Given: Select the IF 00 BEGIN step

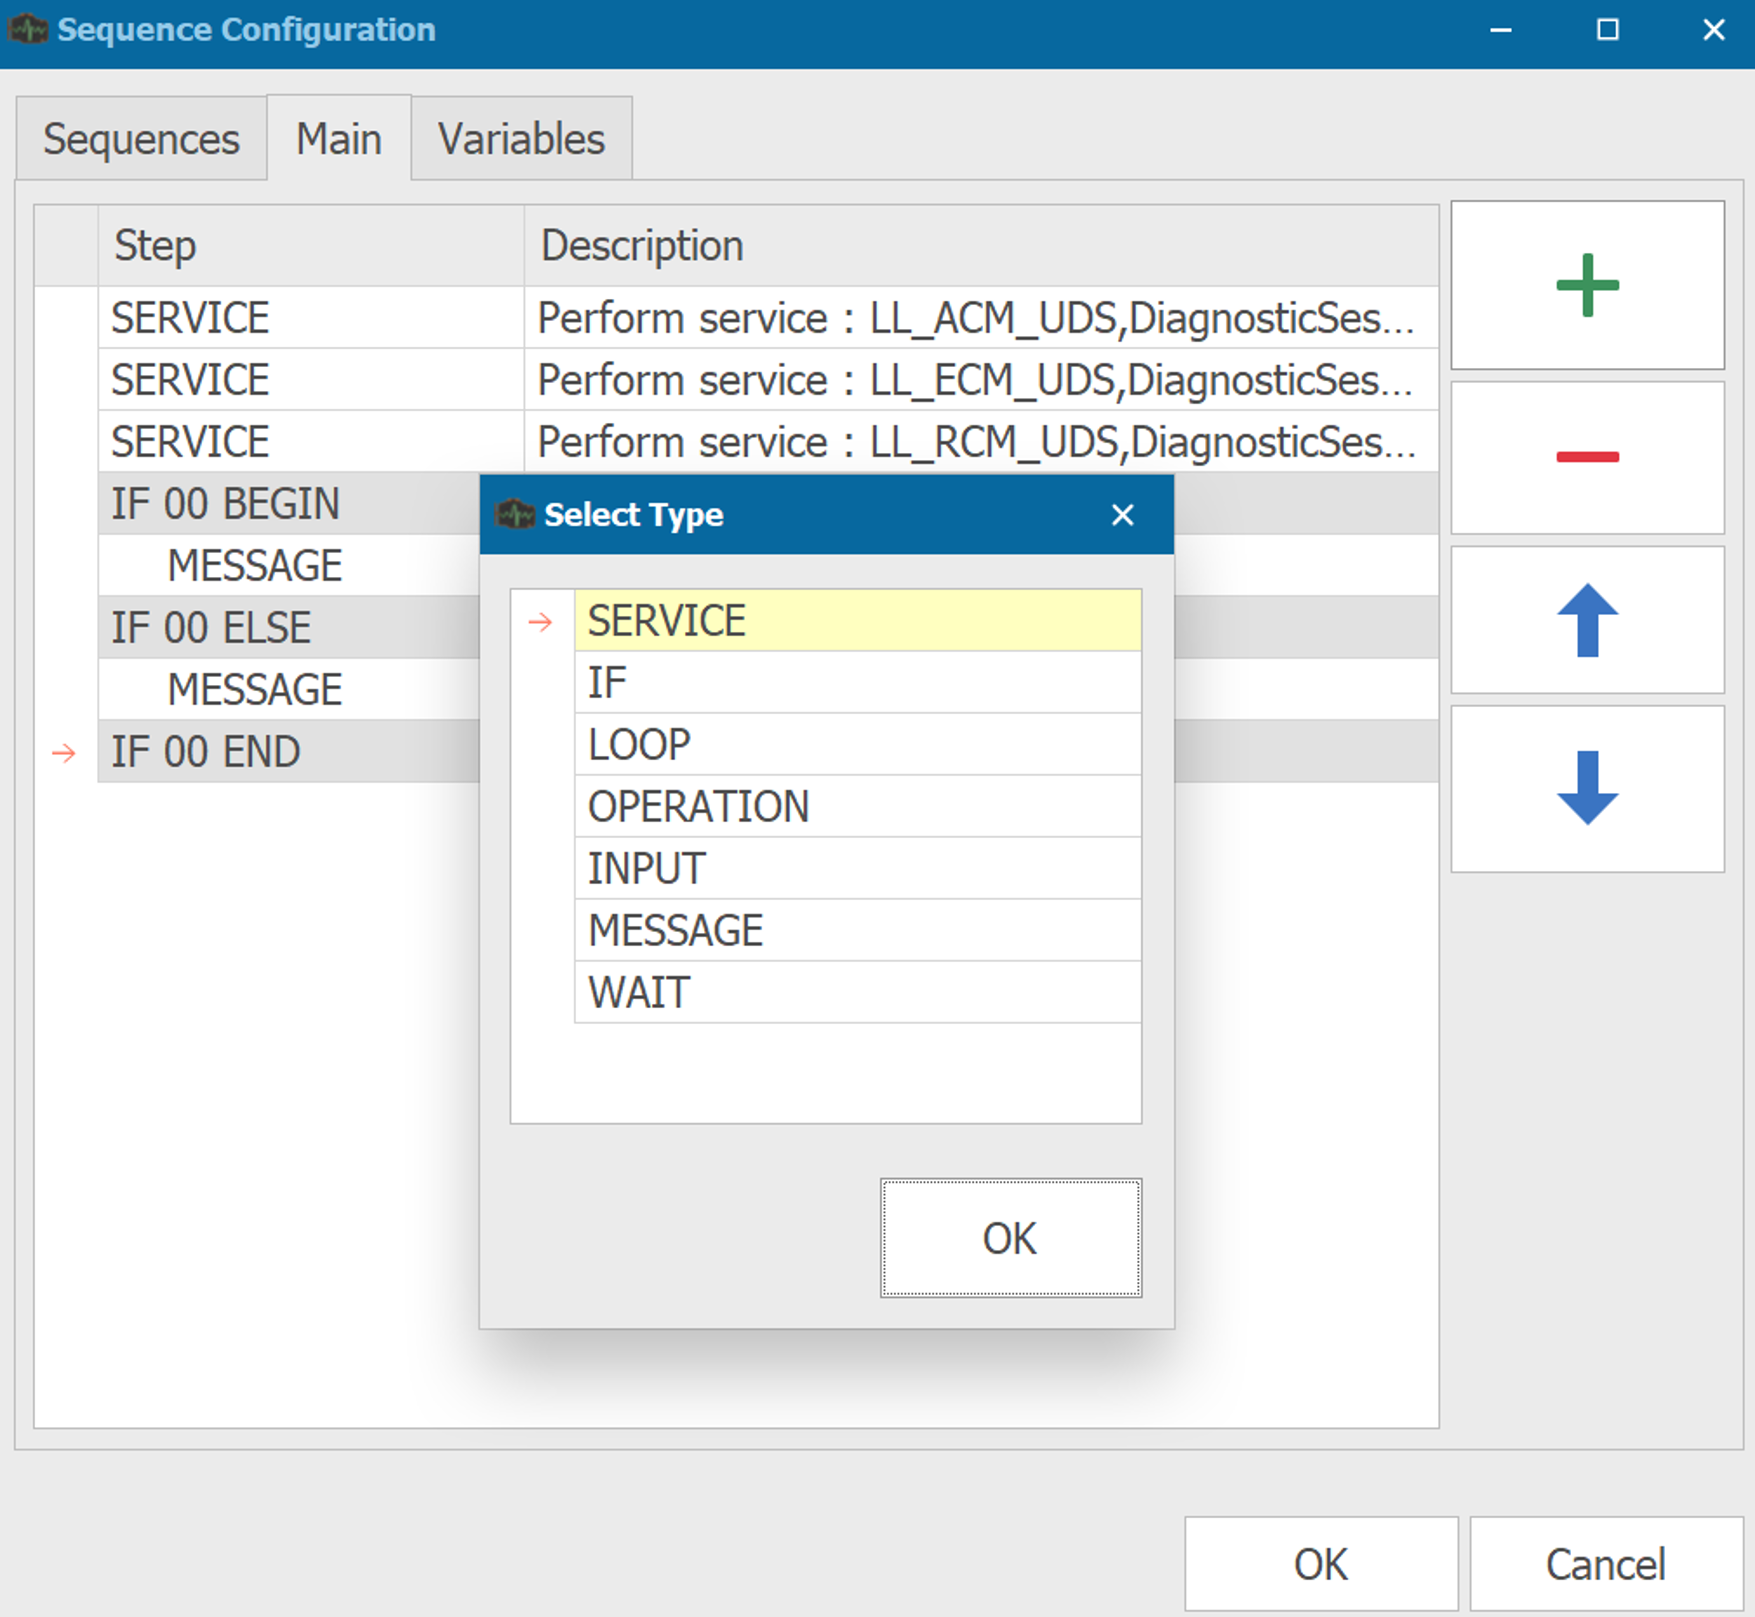Looking at the screenshot, I should pyautogui.click(x=289, y=504).
